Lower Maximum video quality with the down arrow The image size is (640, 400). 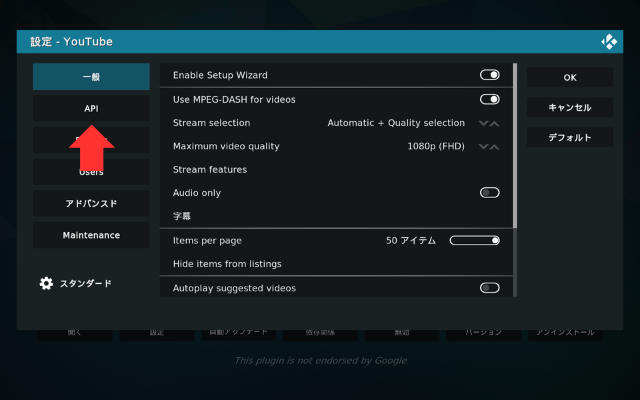(484, 146)
